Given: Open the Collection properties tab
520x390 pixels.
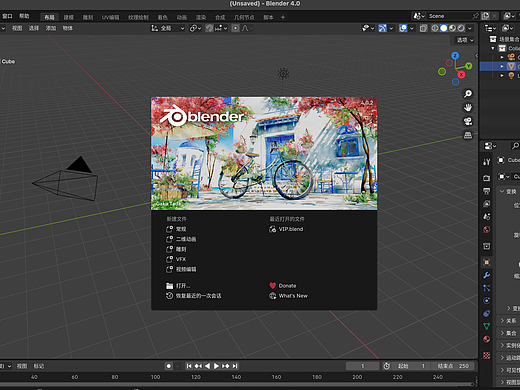Looking at the screenshot, I should [x=487, y=246].
